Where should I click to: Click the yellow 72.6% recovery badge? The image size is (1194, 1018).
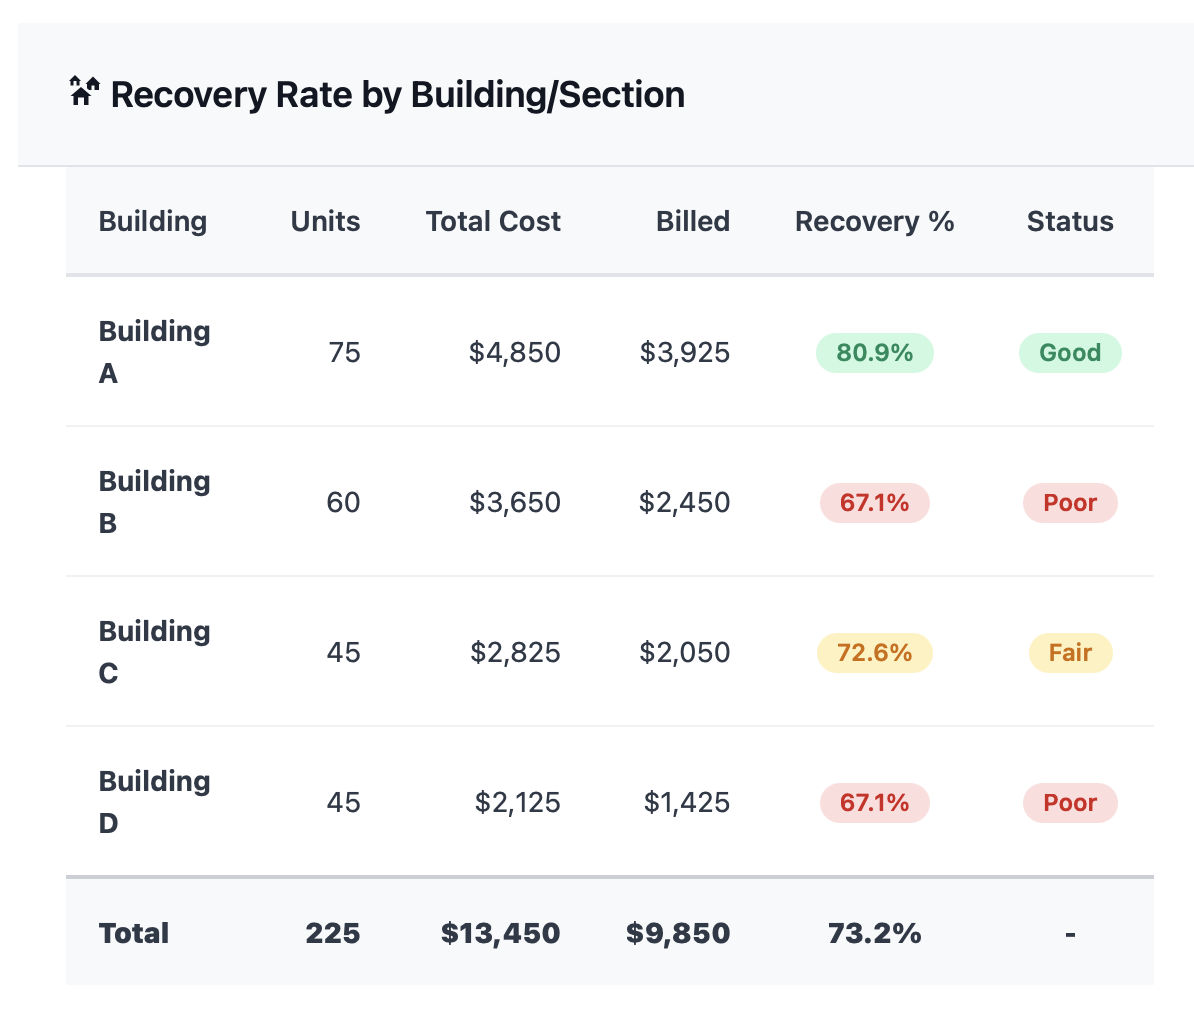point(874,653)
